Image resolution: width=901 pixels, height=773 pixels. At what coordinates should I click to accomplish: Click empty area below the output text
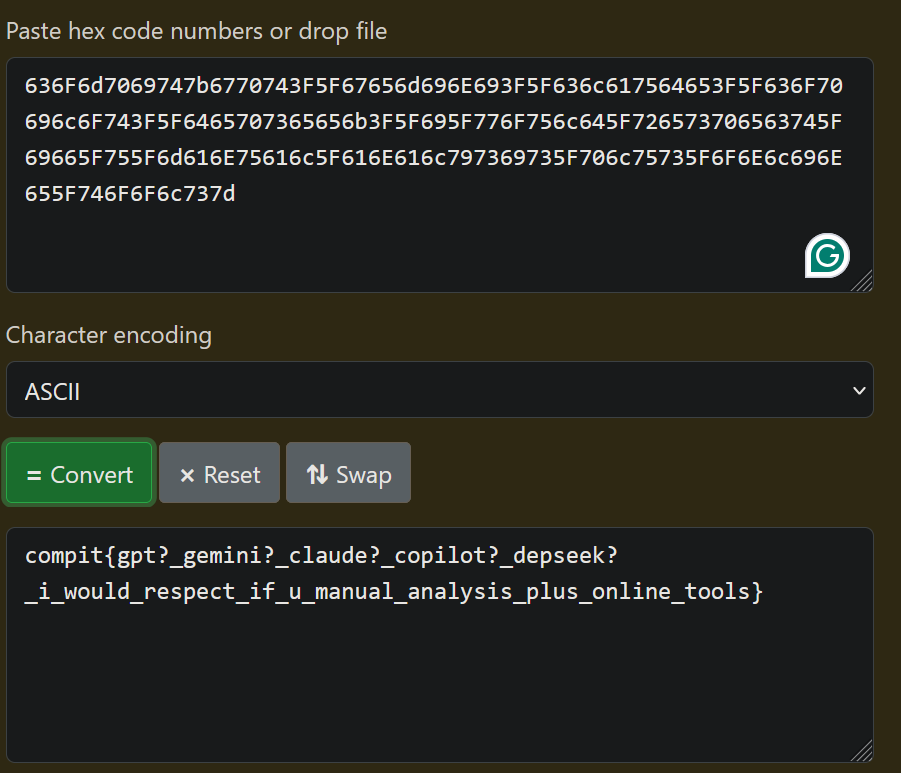pyautogui.click(x=400, y=690)
